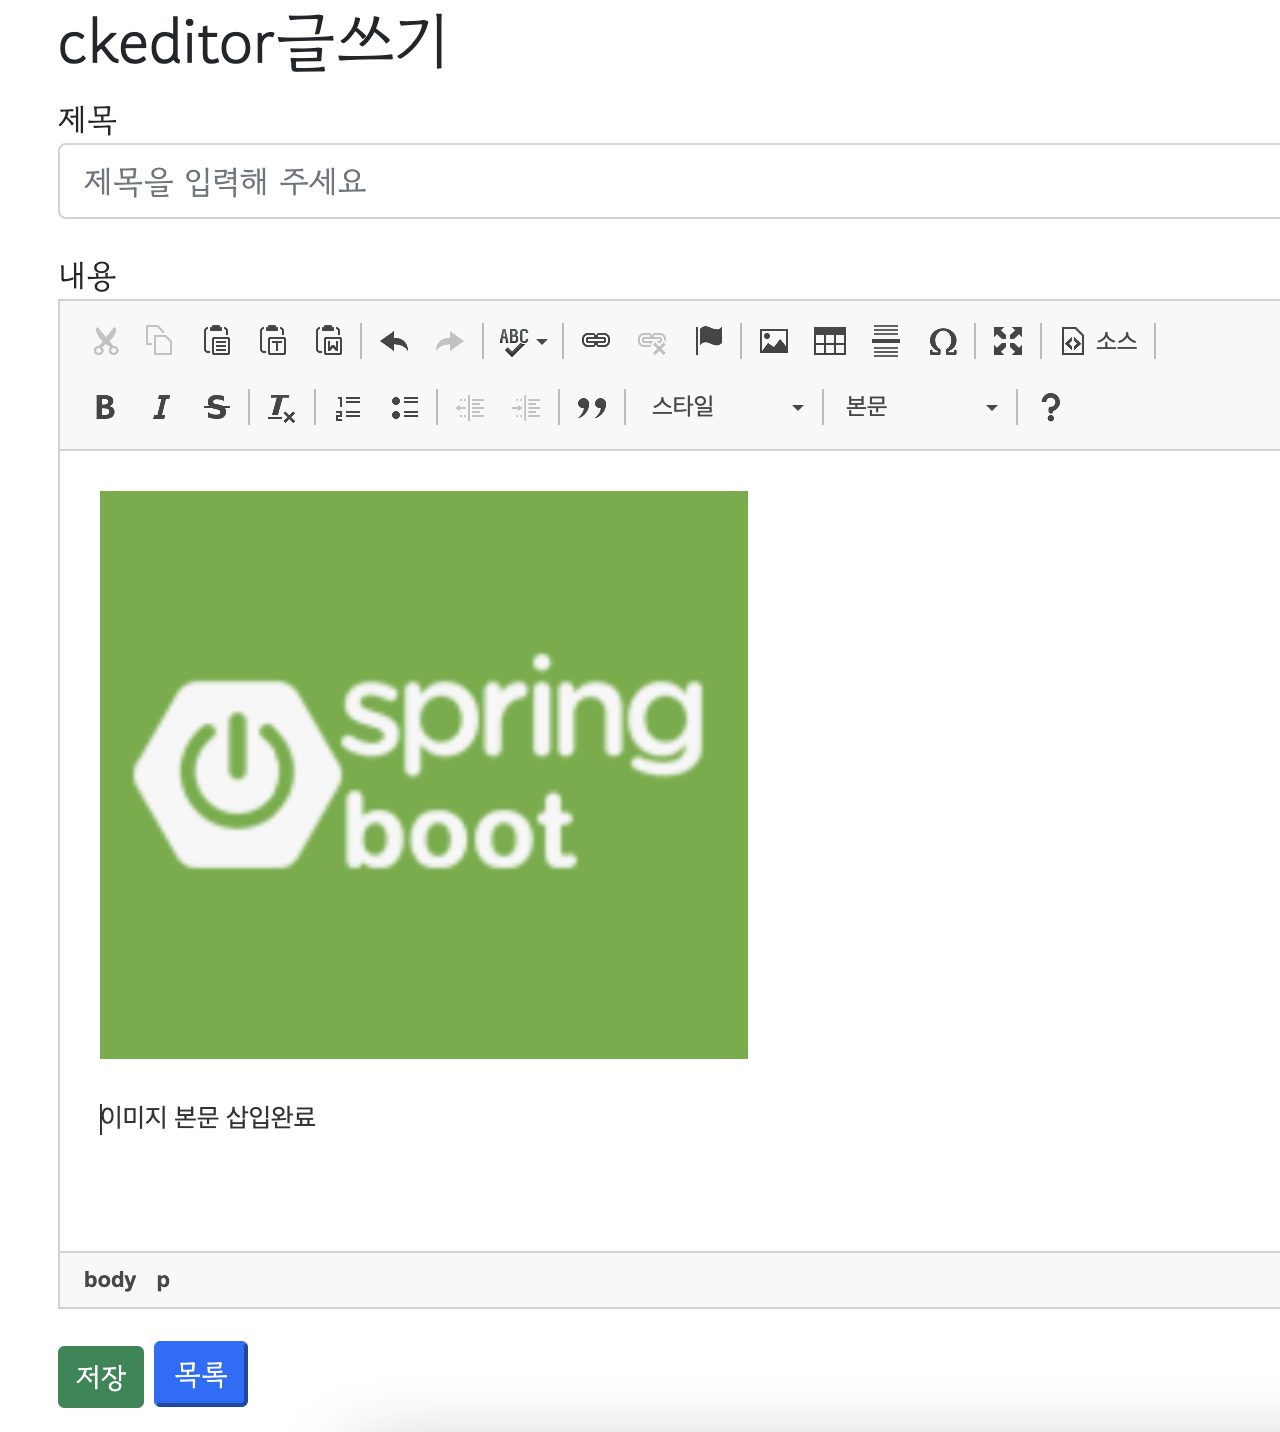Toggle bold formatting
This screenshot has height=1432, width=1280.
(x=105, y=407)
